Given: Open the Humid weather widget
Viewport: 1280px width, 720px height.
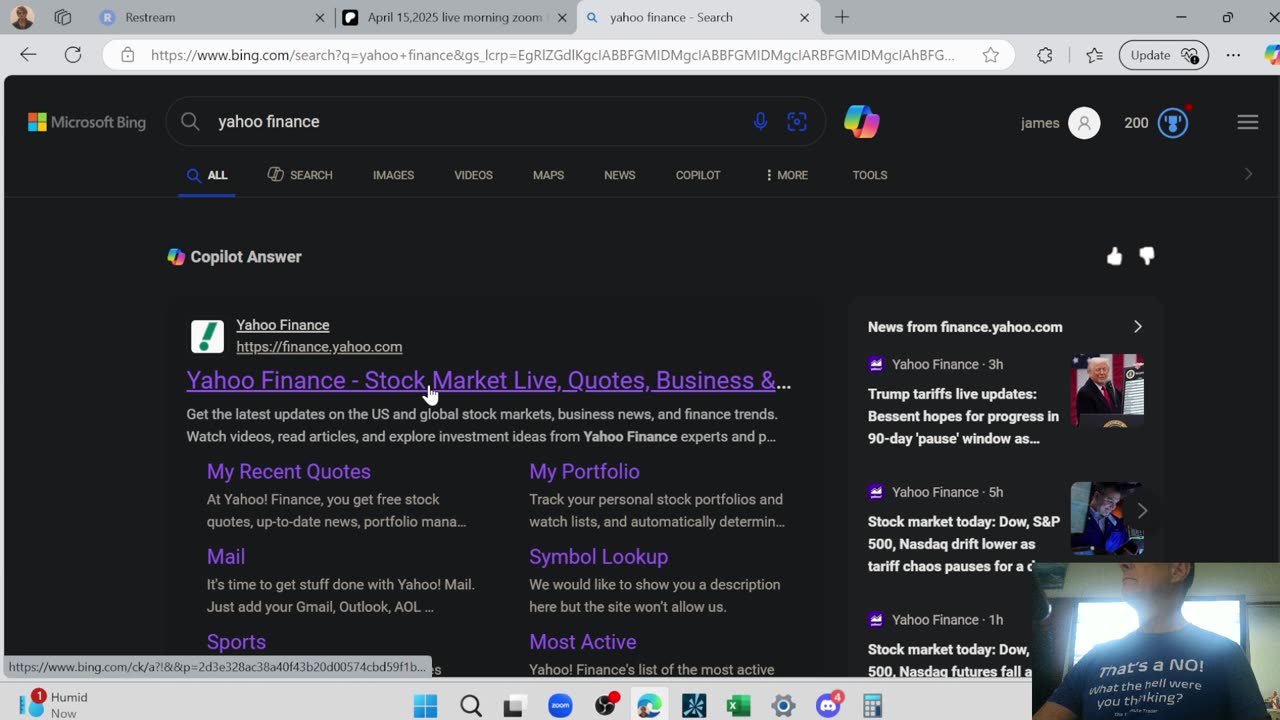Looking at the screenshot, I should (55, 705).
